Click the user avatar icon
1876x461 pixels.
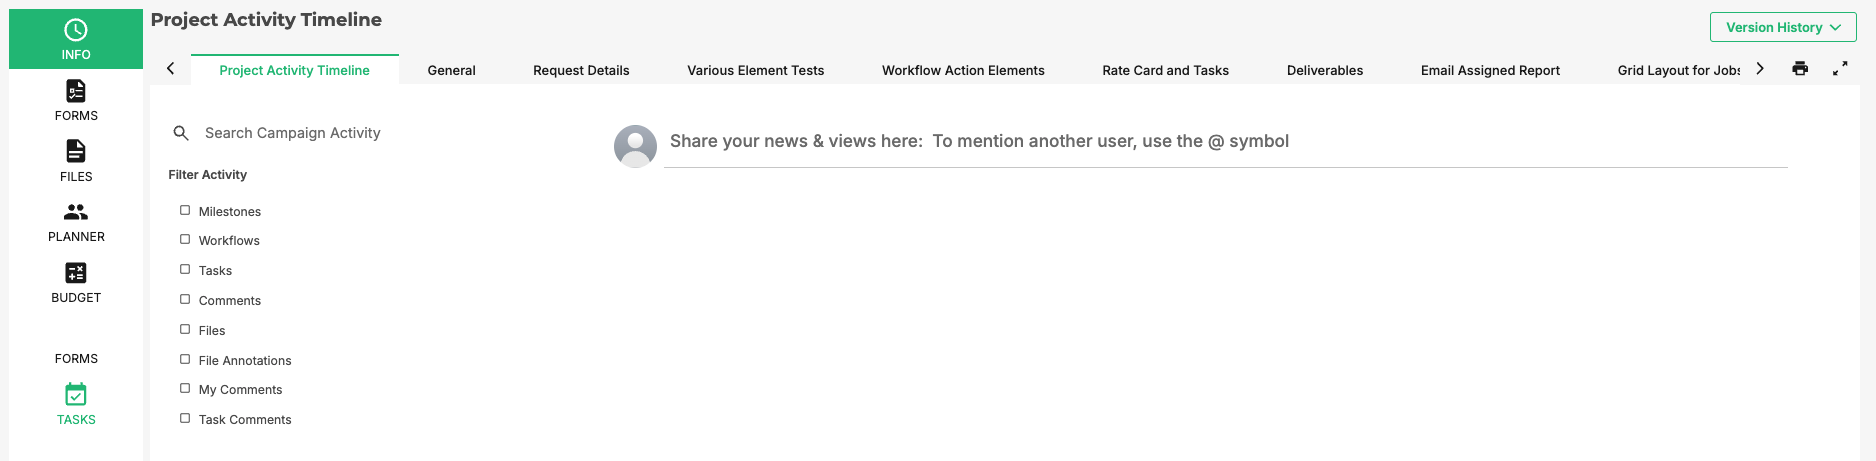coord(635,146)
